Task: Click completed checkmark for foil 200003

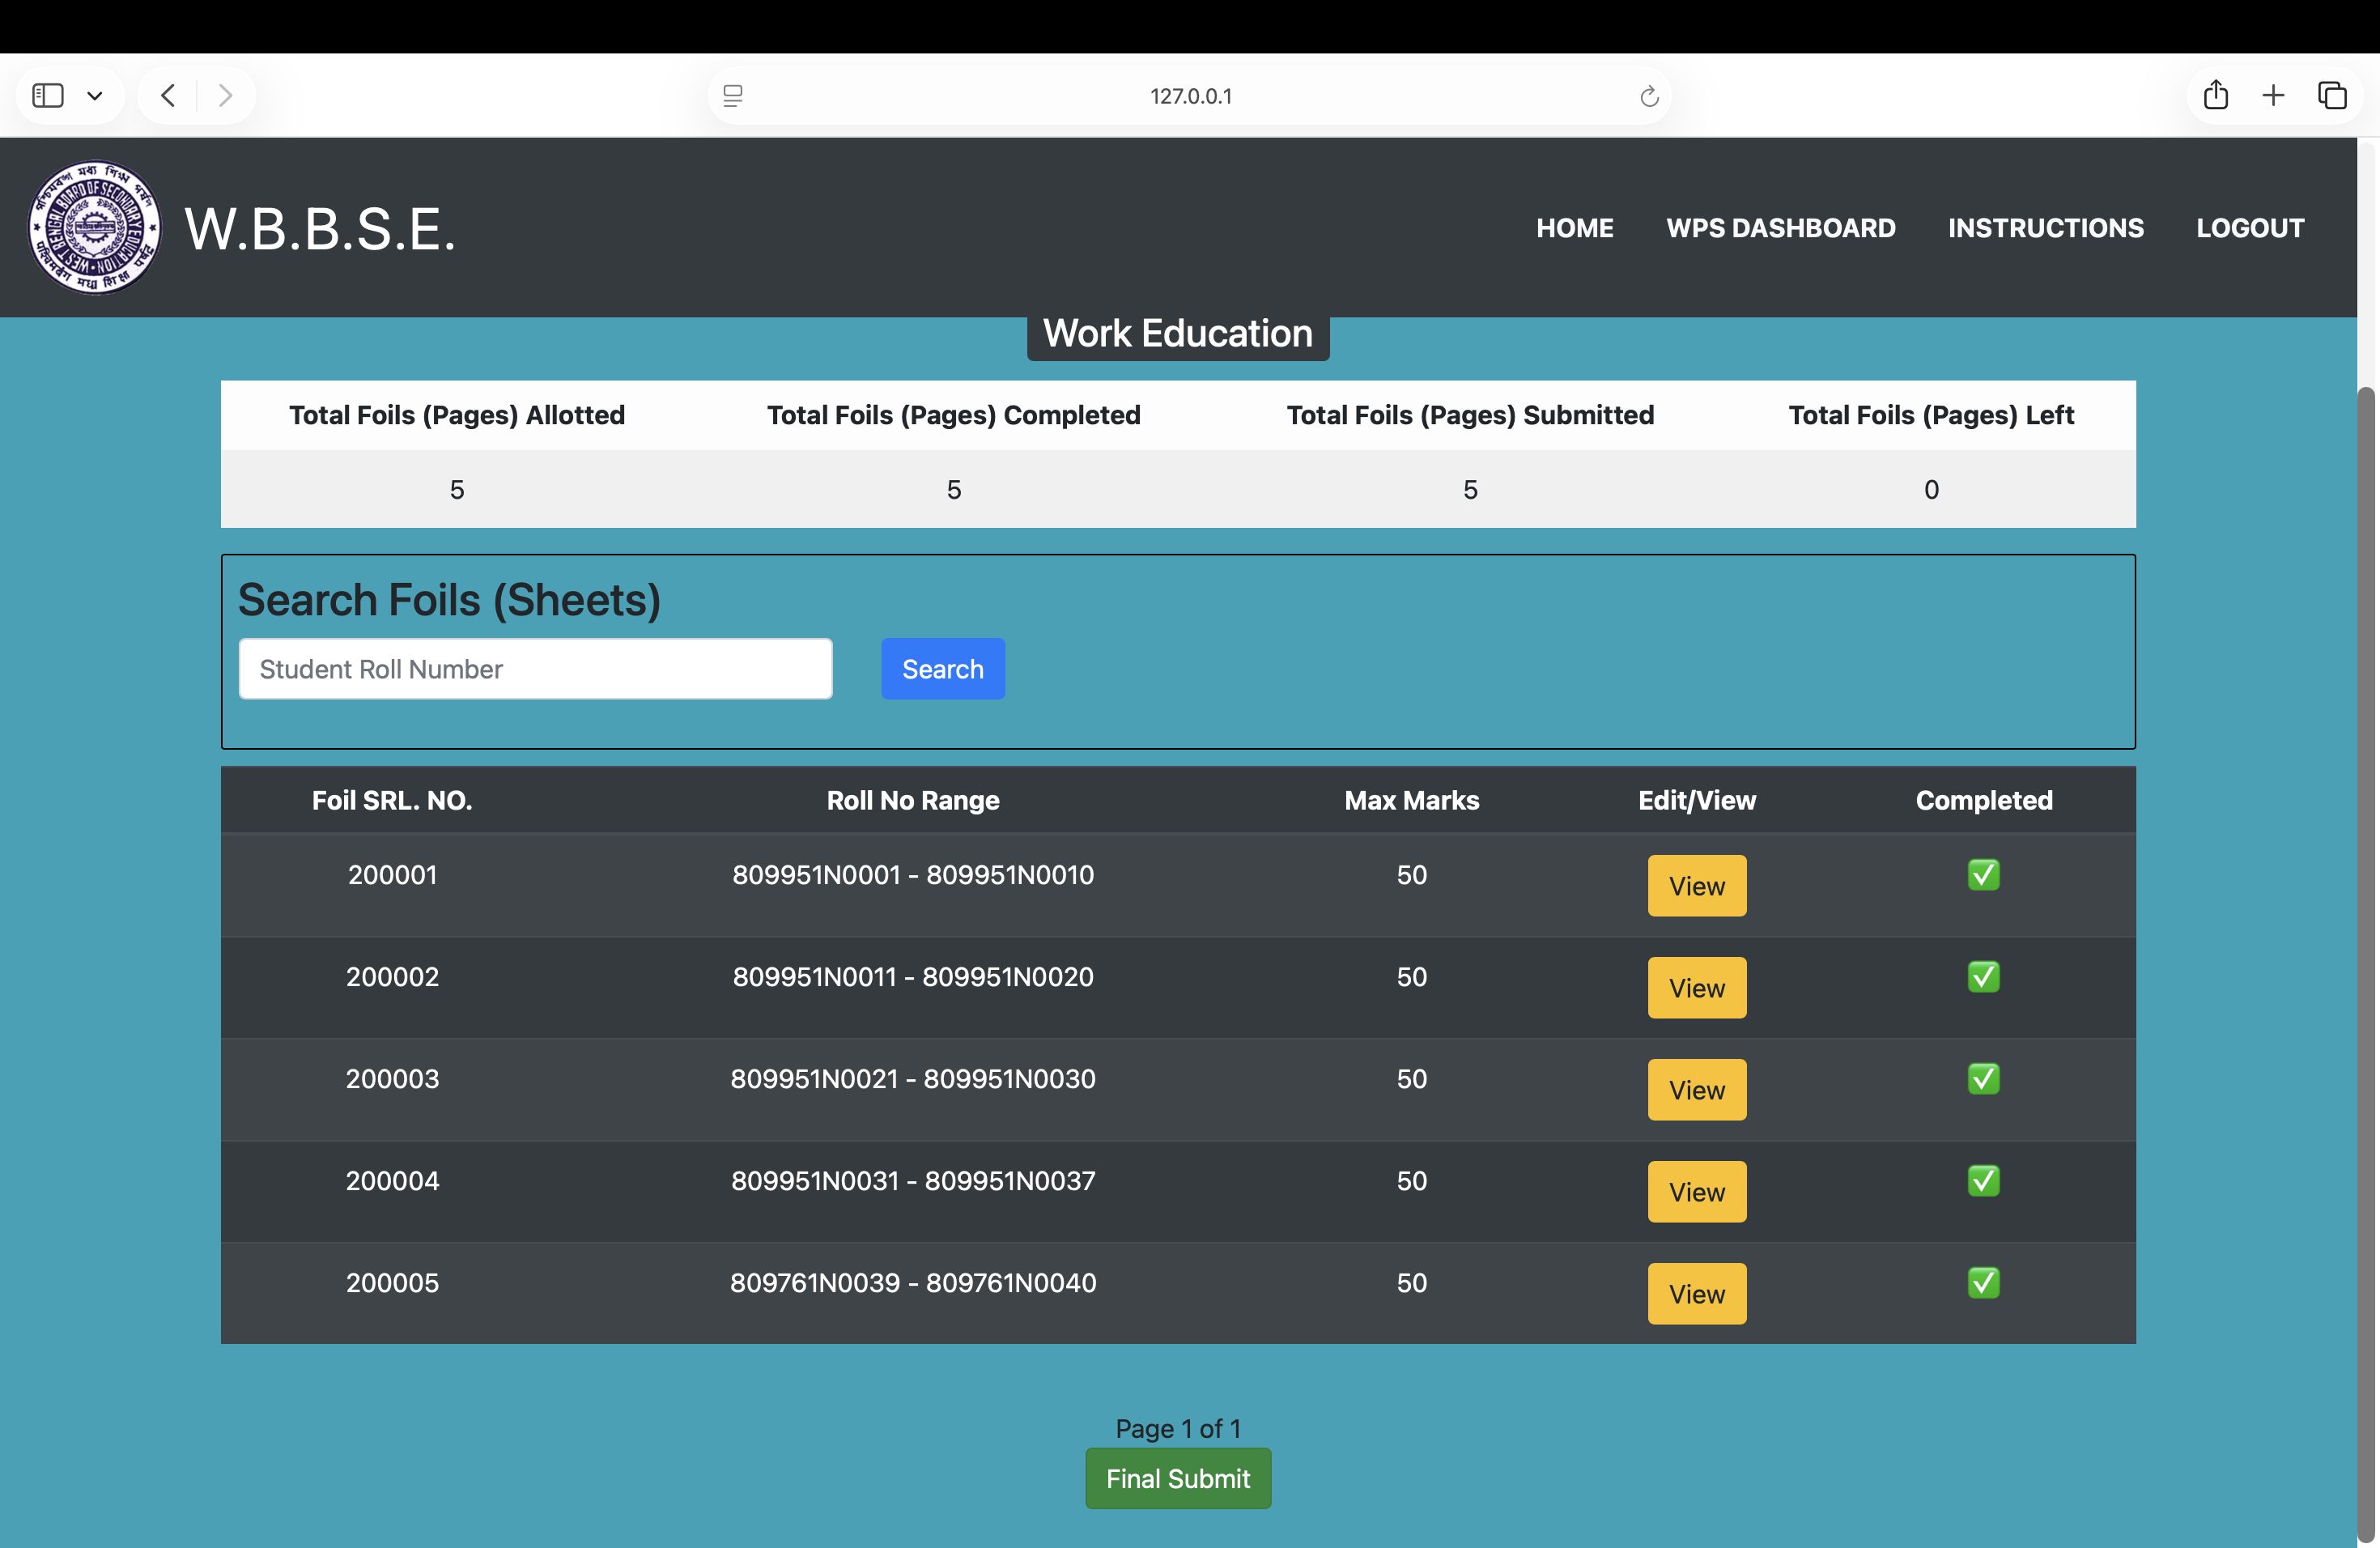Action: coord(1983,1079)
